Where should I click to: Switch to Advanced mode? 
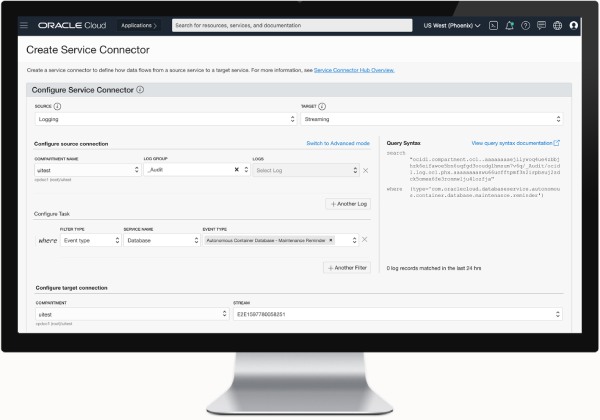click(338, 143)
